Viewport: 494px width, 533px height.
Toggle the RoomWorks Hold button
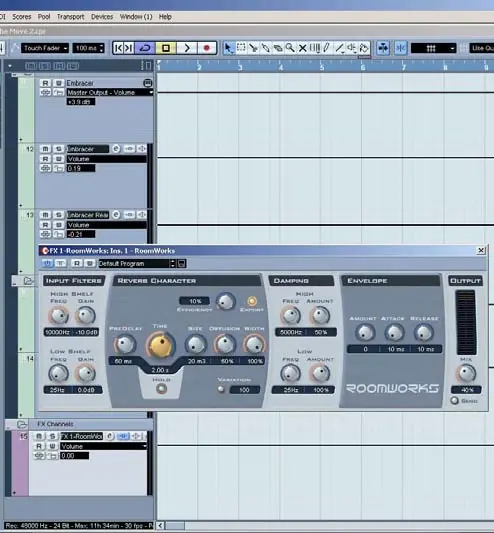(x=161, y=389)
